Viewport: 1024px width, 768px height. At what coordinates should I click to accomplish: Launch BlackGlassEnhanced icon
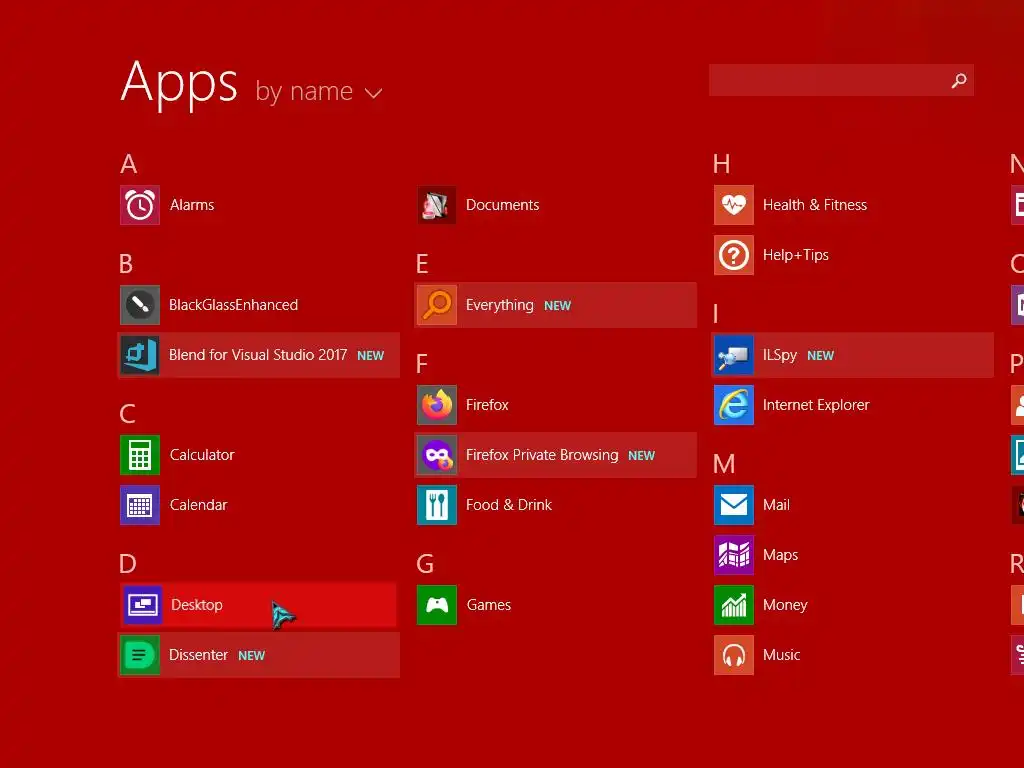click(x=140, y=305)
